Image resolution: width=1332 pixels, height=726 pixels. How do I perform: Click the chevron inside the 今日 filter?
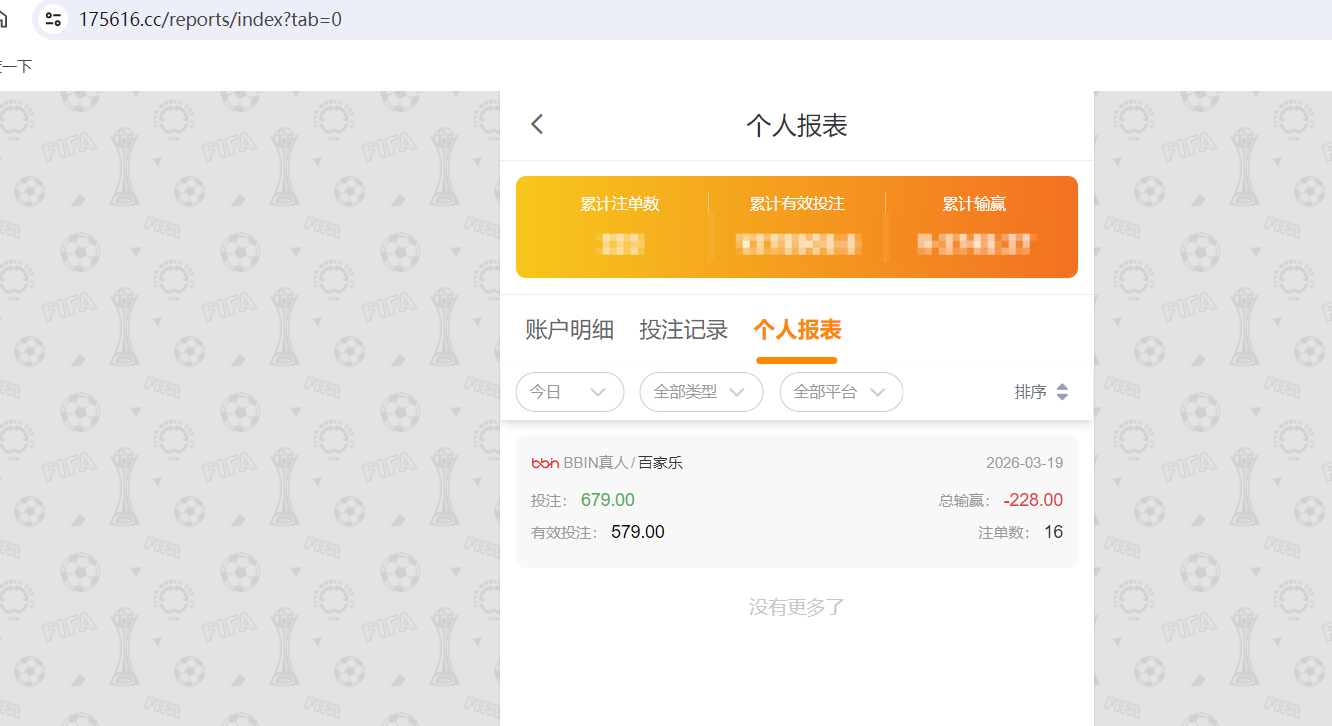point(597,392)
